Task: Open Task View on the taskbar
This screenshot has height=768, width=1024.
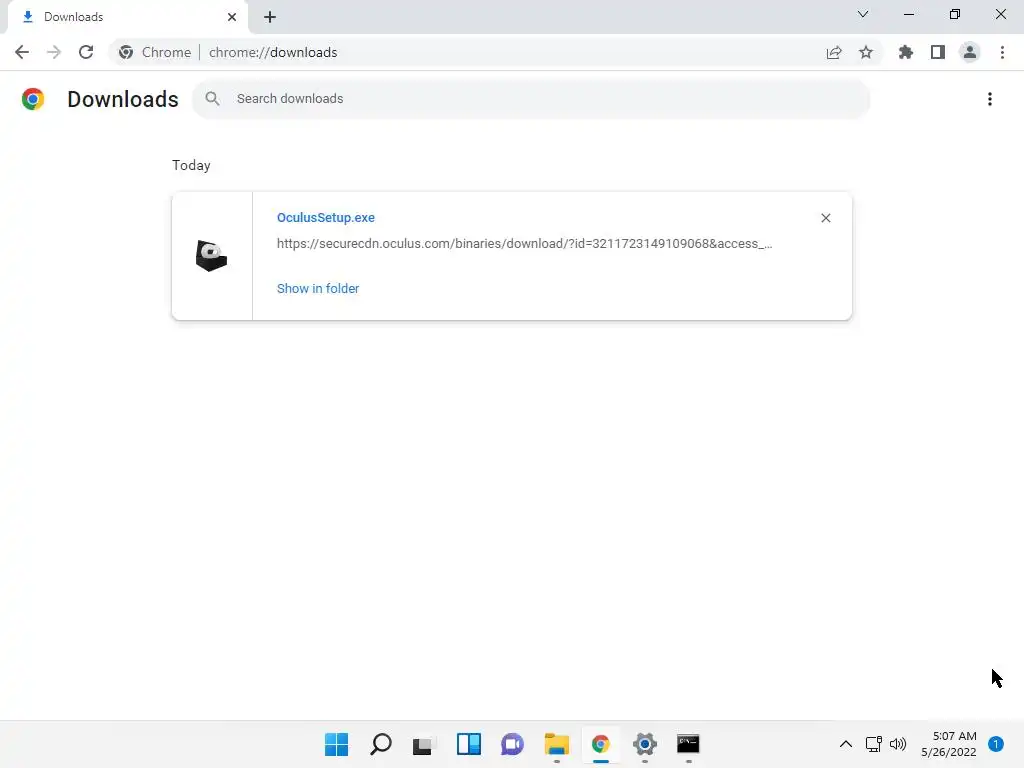Action: point(424,744)
